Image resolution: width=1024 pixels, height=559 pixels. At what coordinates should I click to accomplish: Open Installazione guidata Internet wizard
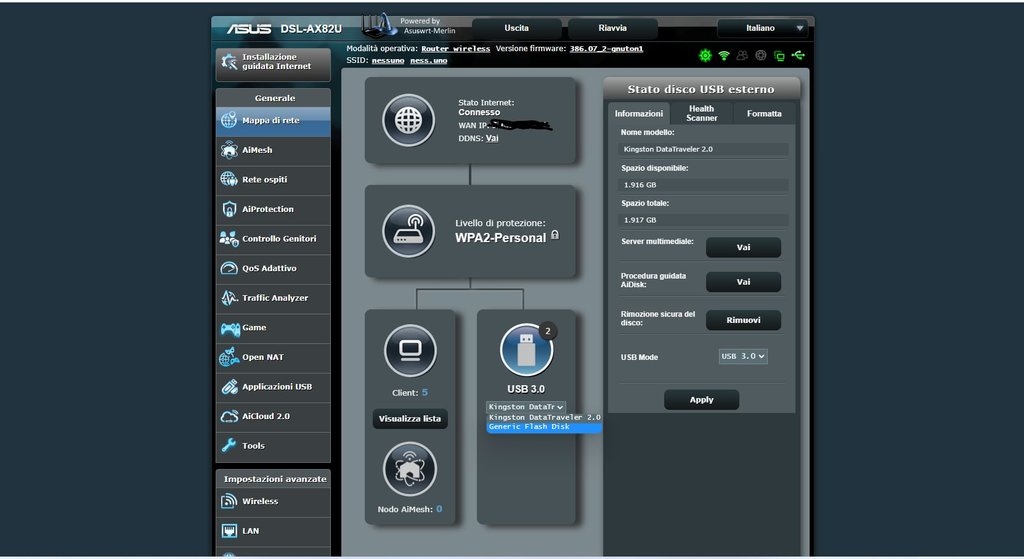tap(273, 63)
